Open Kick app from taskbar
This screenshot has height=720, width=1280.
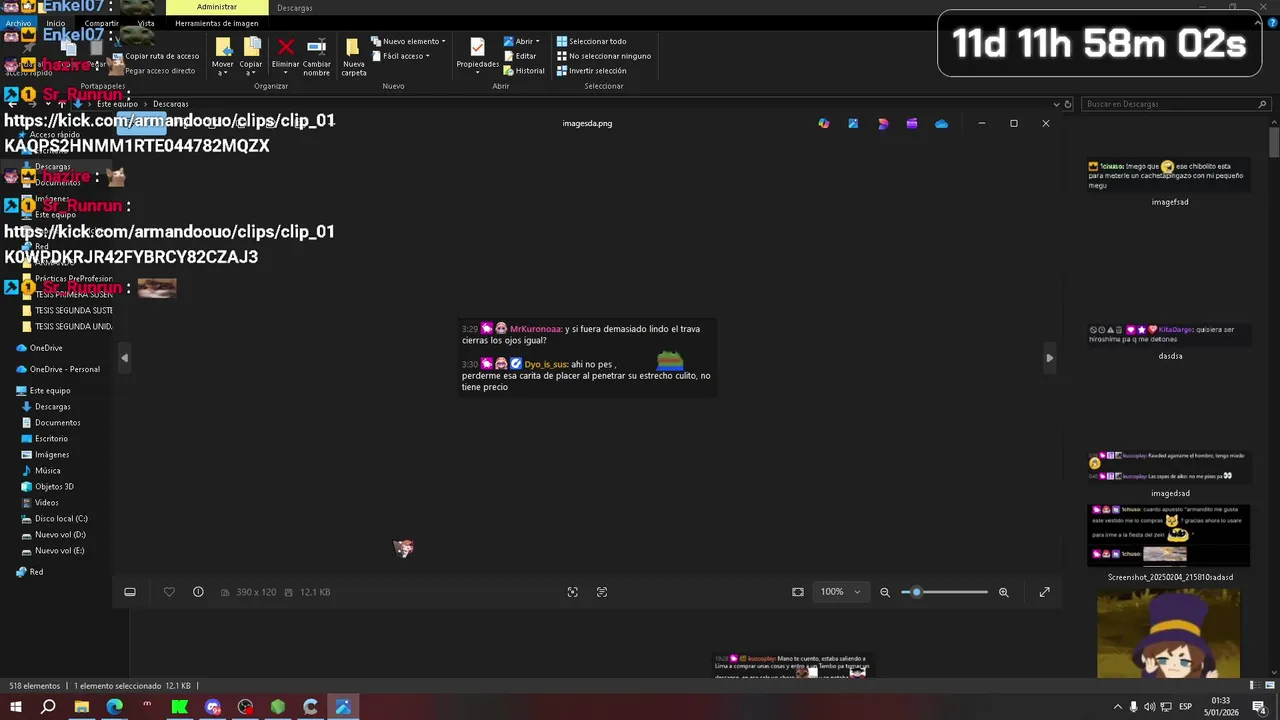click(179, 707)
